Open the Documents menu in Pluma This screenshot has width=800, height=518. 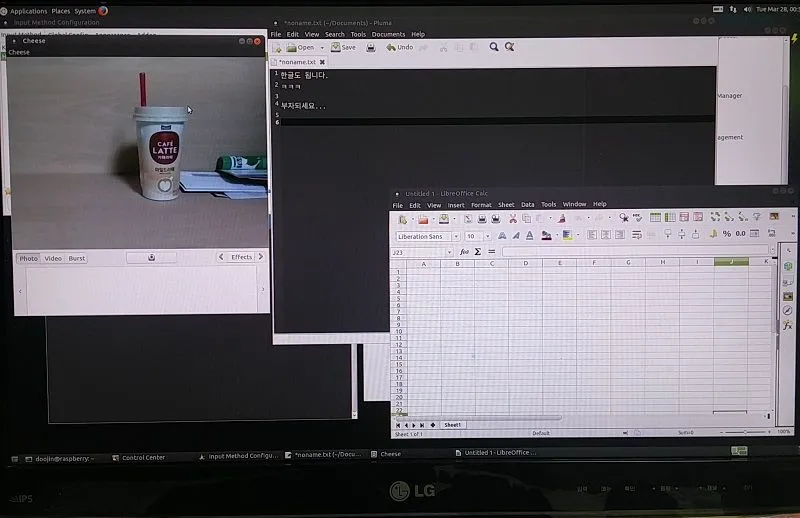coord(388,34)
